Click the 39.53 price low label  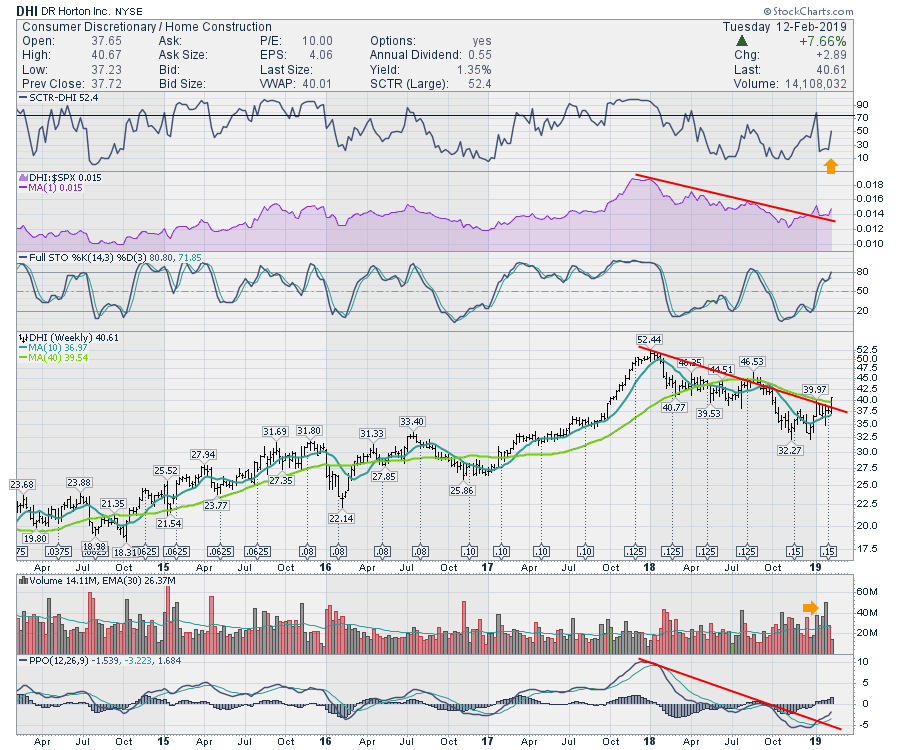click(709, 413)
